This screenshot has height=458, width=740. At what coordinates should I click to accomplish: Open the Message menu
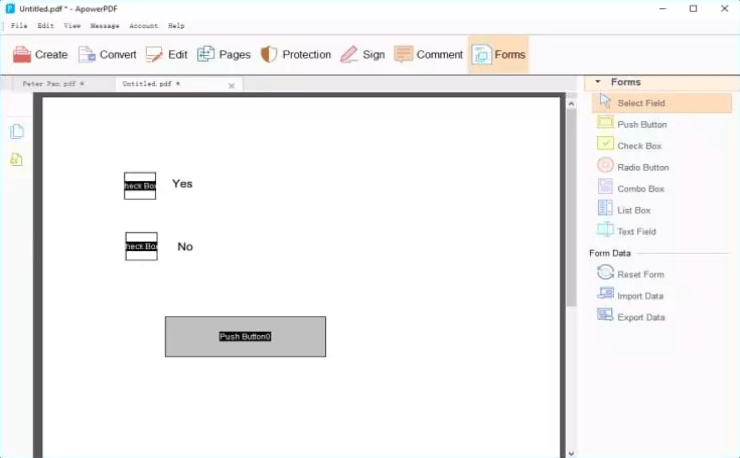pyautogui.click(x=105, y=26)
